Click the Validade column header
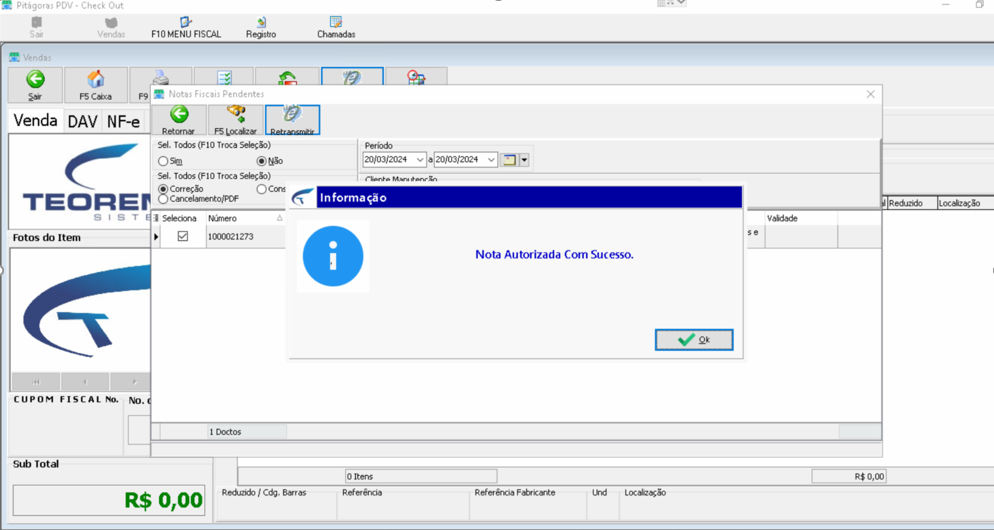Viewport: 994px width, 530px height. point(801,218)
